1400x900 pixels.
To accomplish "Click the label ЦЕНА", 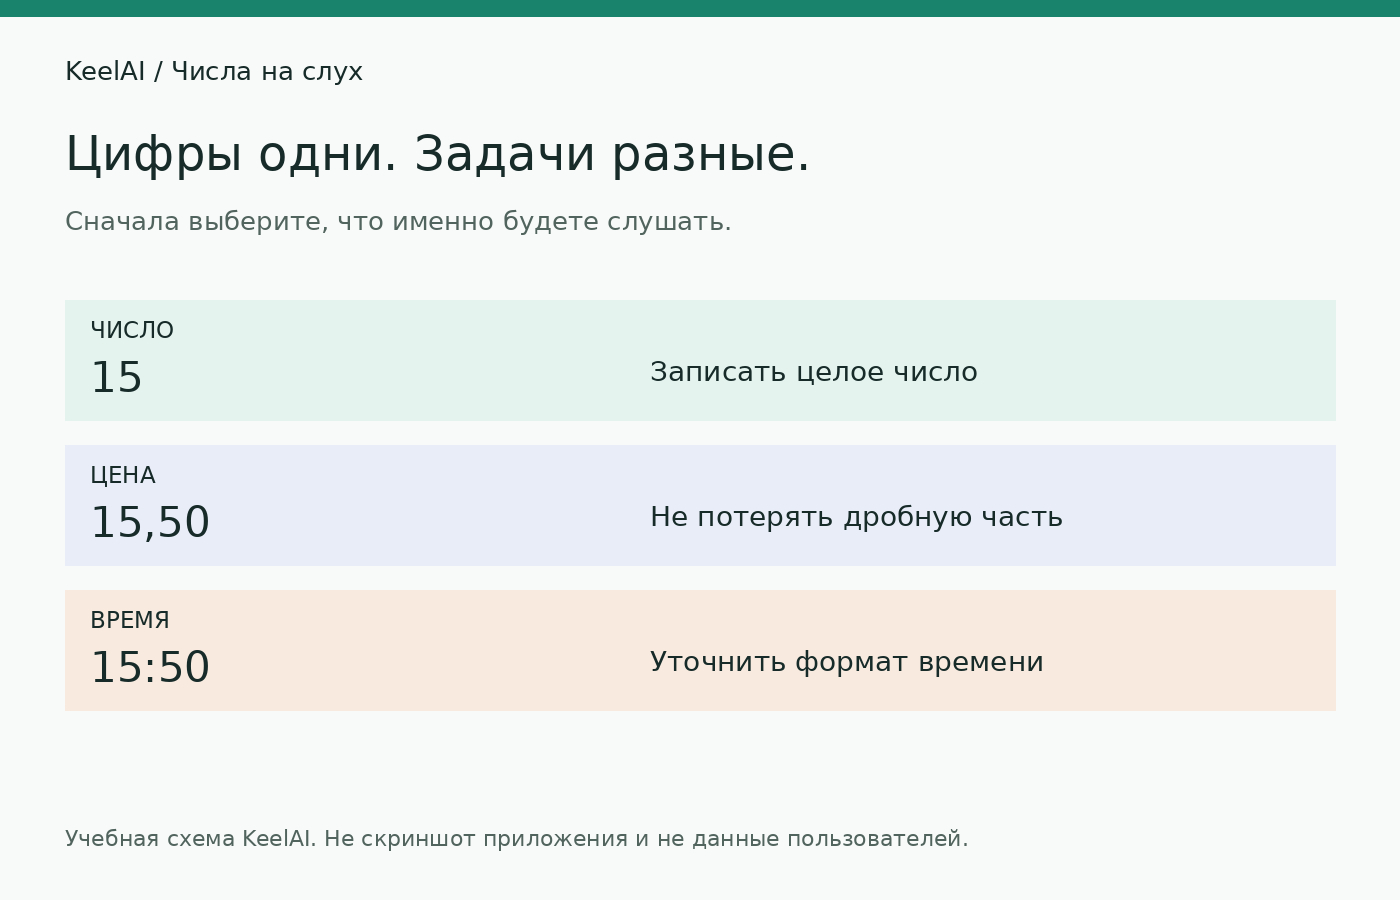I will [123, 475].
